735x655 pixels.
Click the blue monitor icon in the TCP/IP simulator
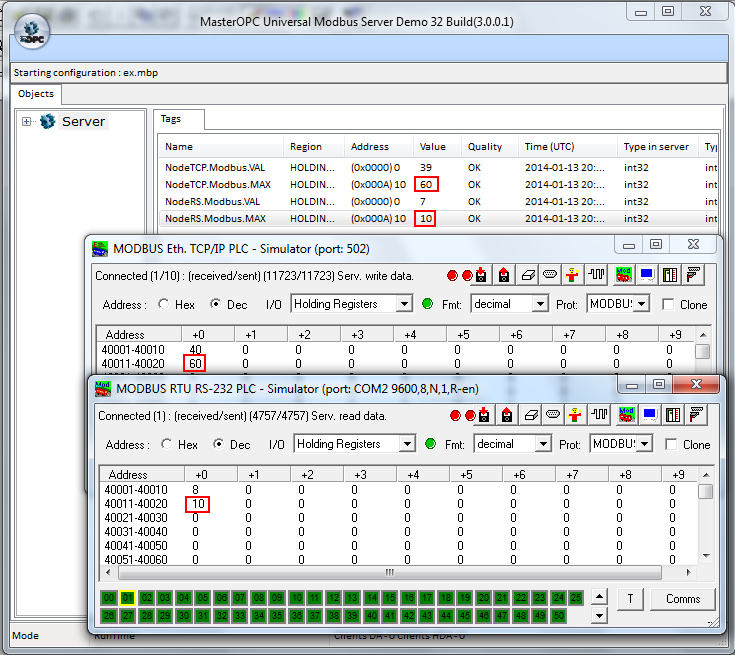(x=647, y=275)
